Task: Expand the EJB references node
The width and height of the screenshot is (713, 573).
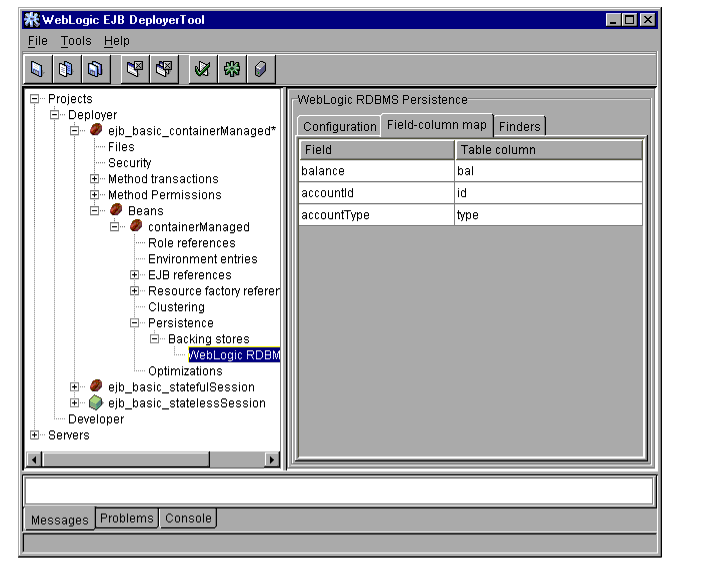Action: point(135,275)
